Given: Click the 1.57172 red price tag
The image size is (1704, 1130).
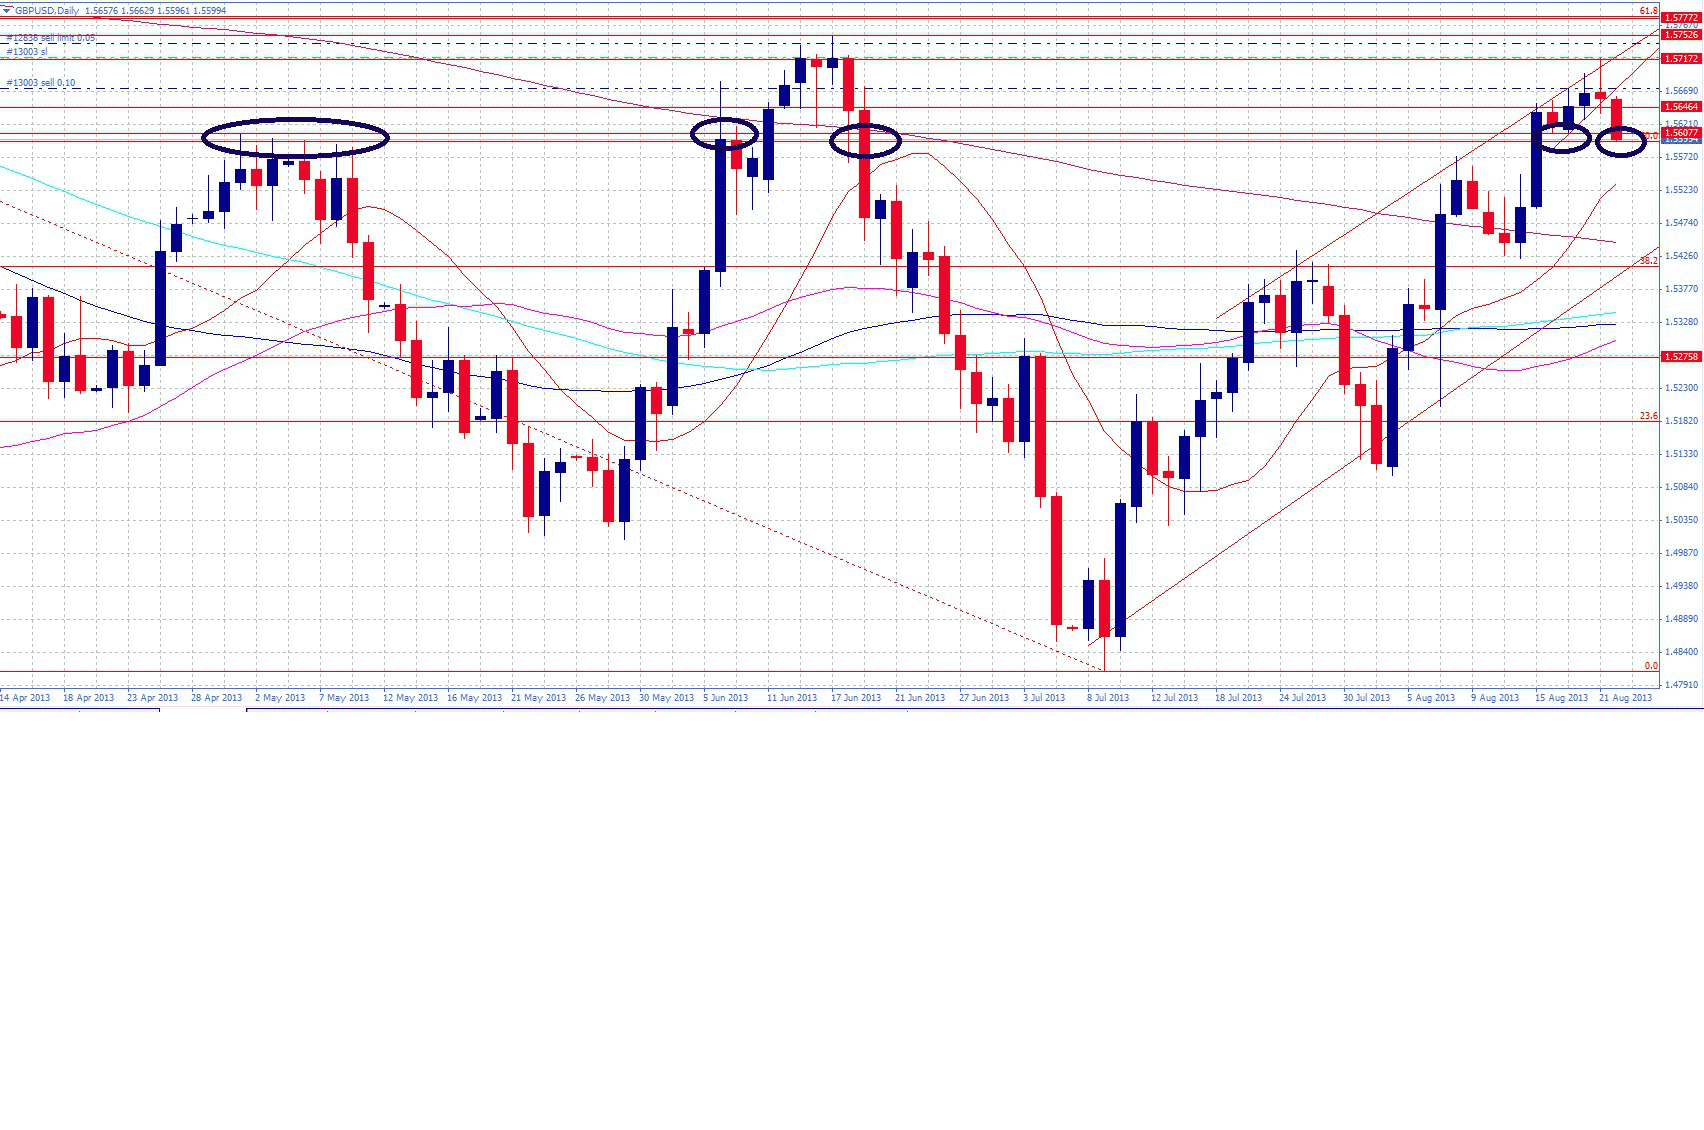Looking at the screenshot, I should [1681, 59].
